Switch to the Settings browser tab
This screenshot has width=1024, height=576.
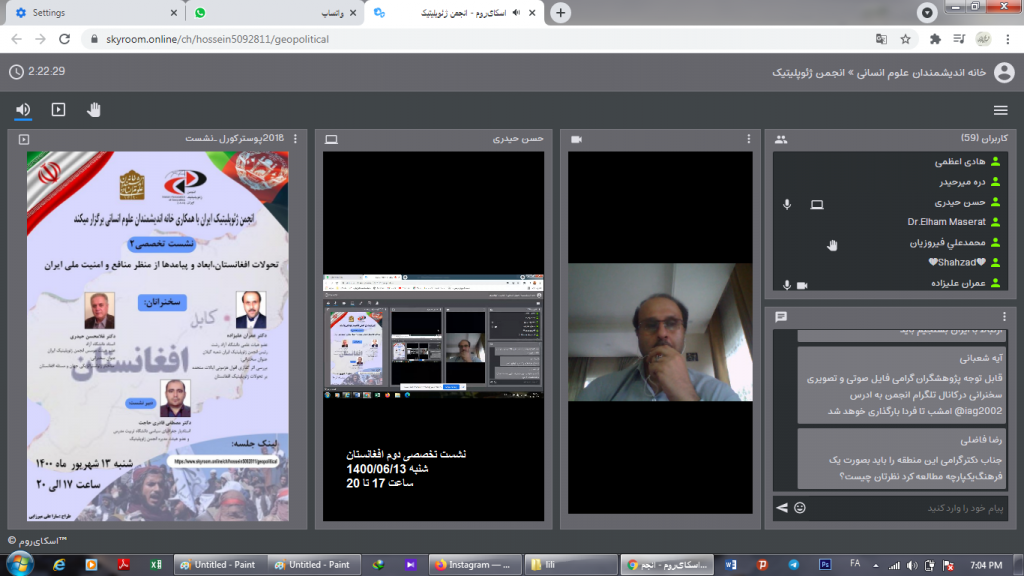point(90,13)
